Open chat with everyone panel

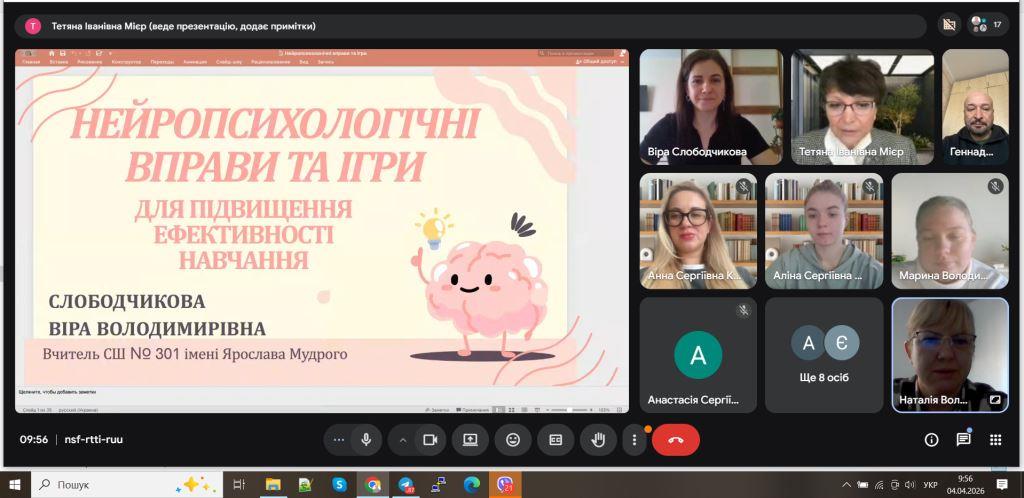click(x=963, y=440)
